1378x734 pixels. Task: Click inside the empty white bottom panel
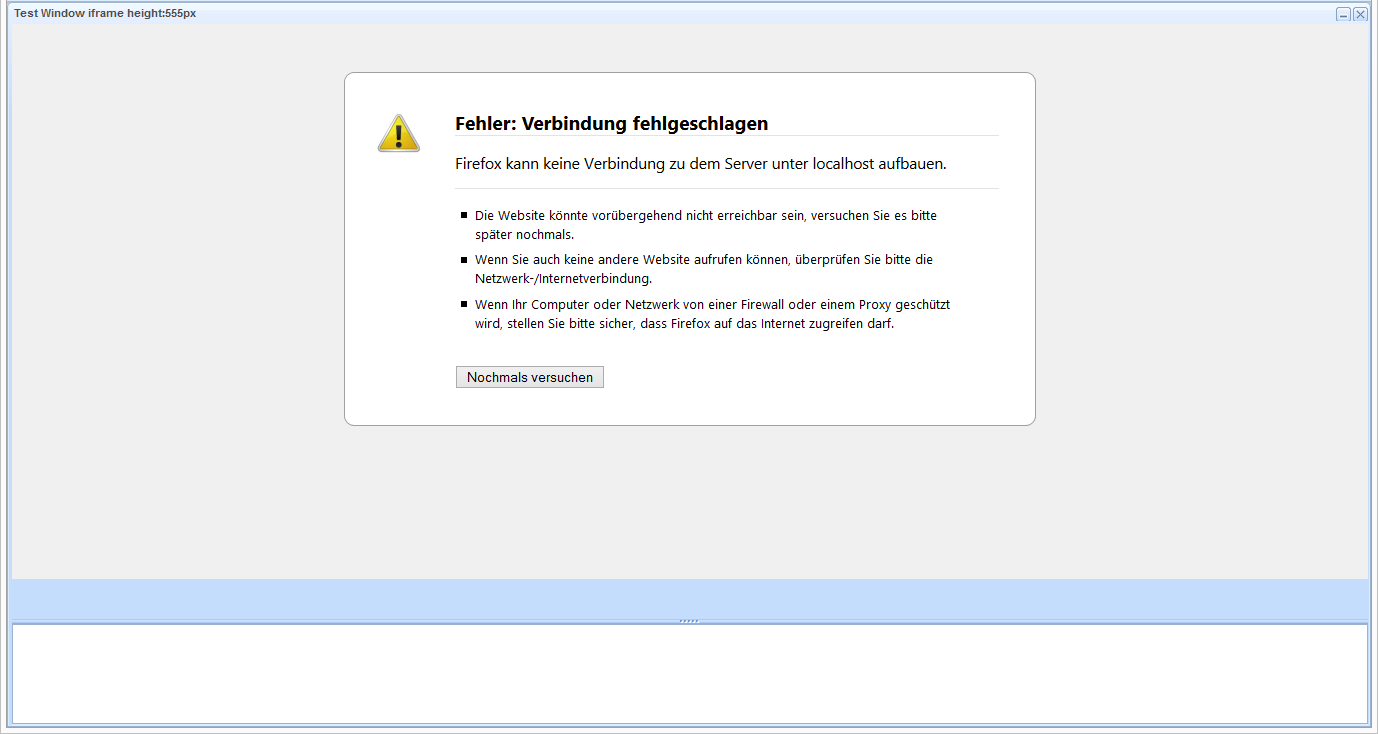pos(689,673)
